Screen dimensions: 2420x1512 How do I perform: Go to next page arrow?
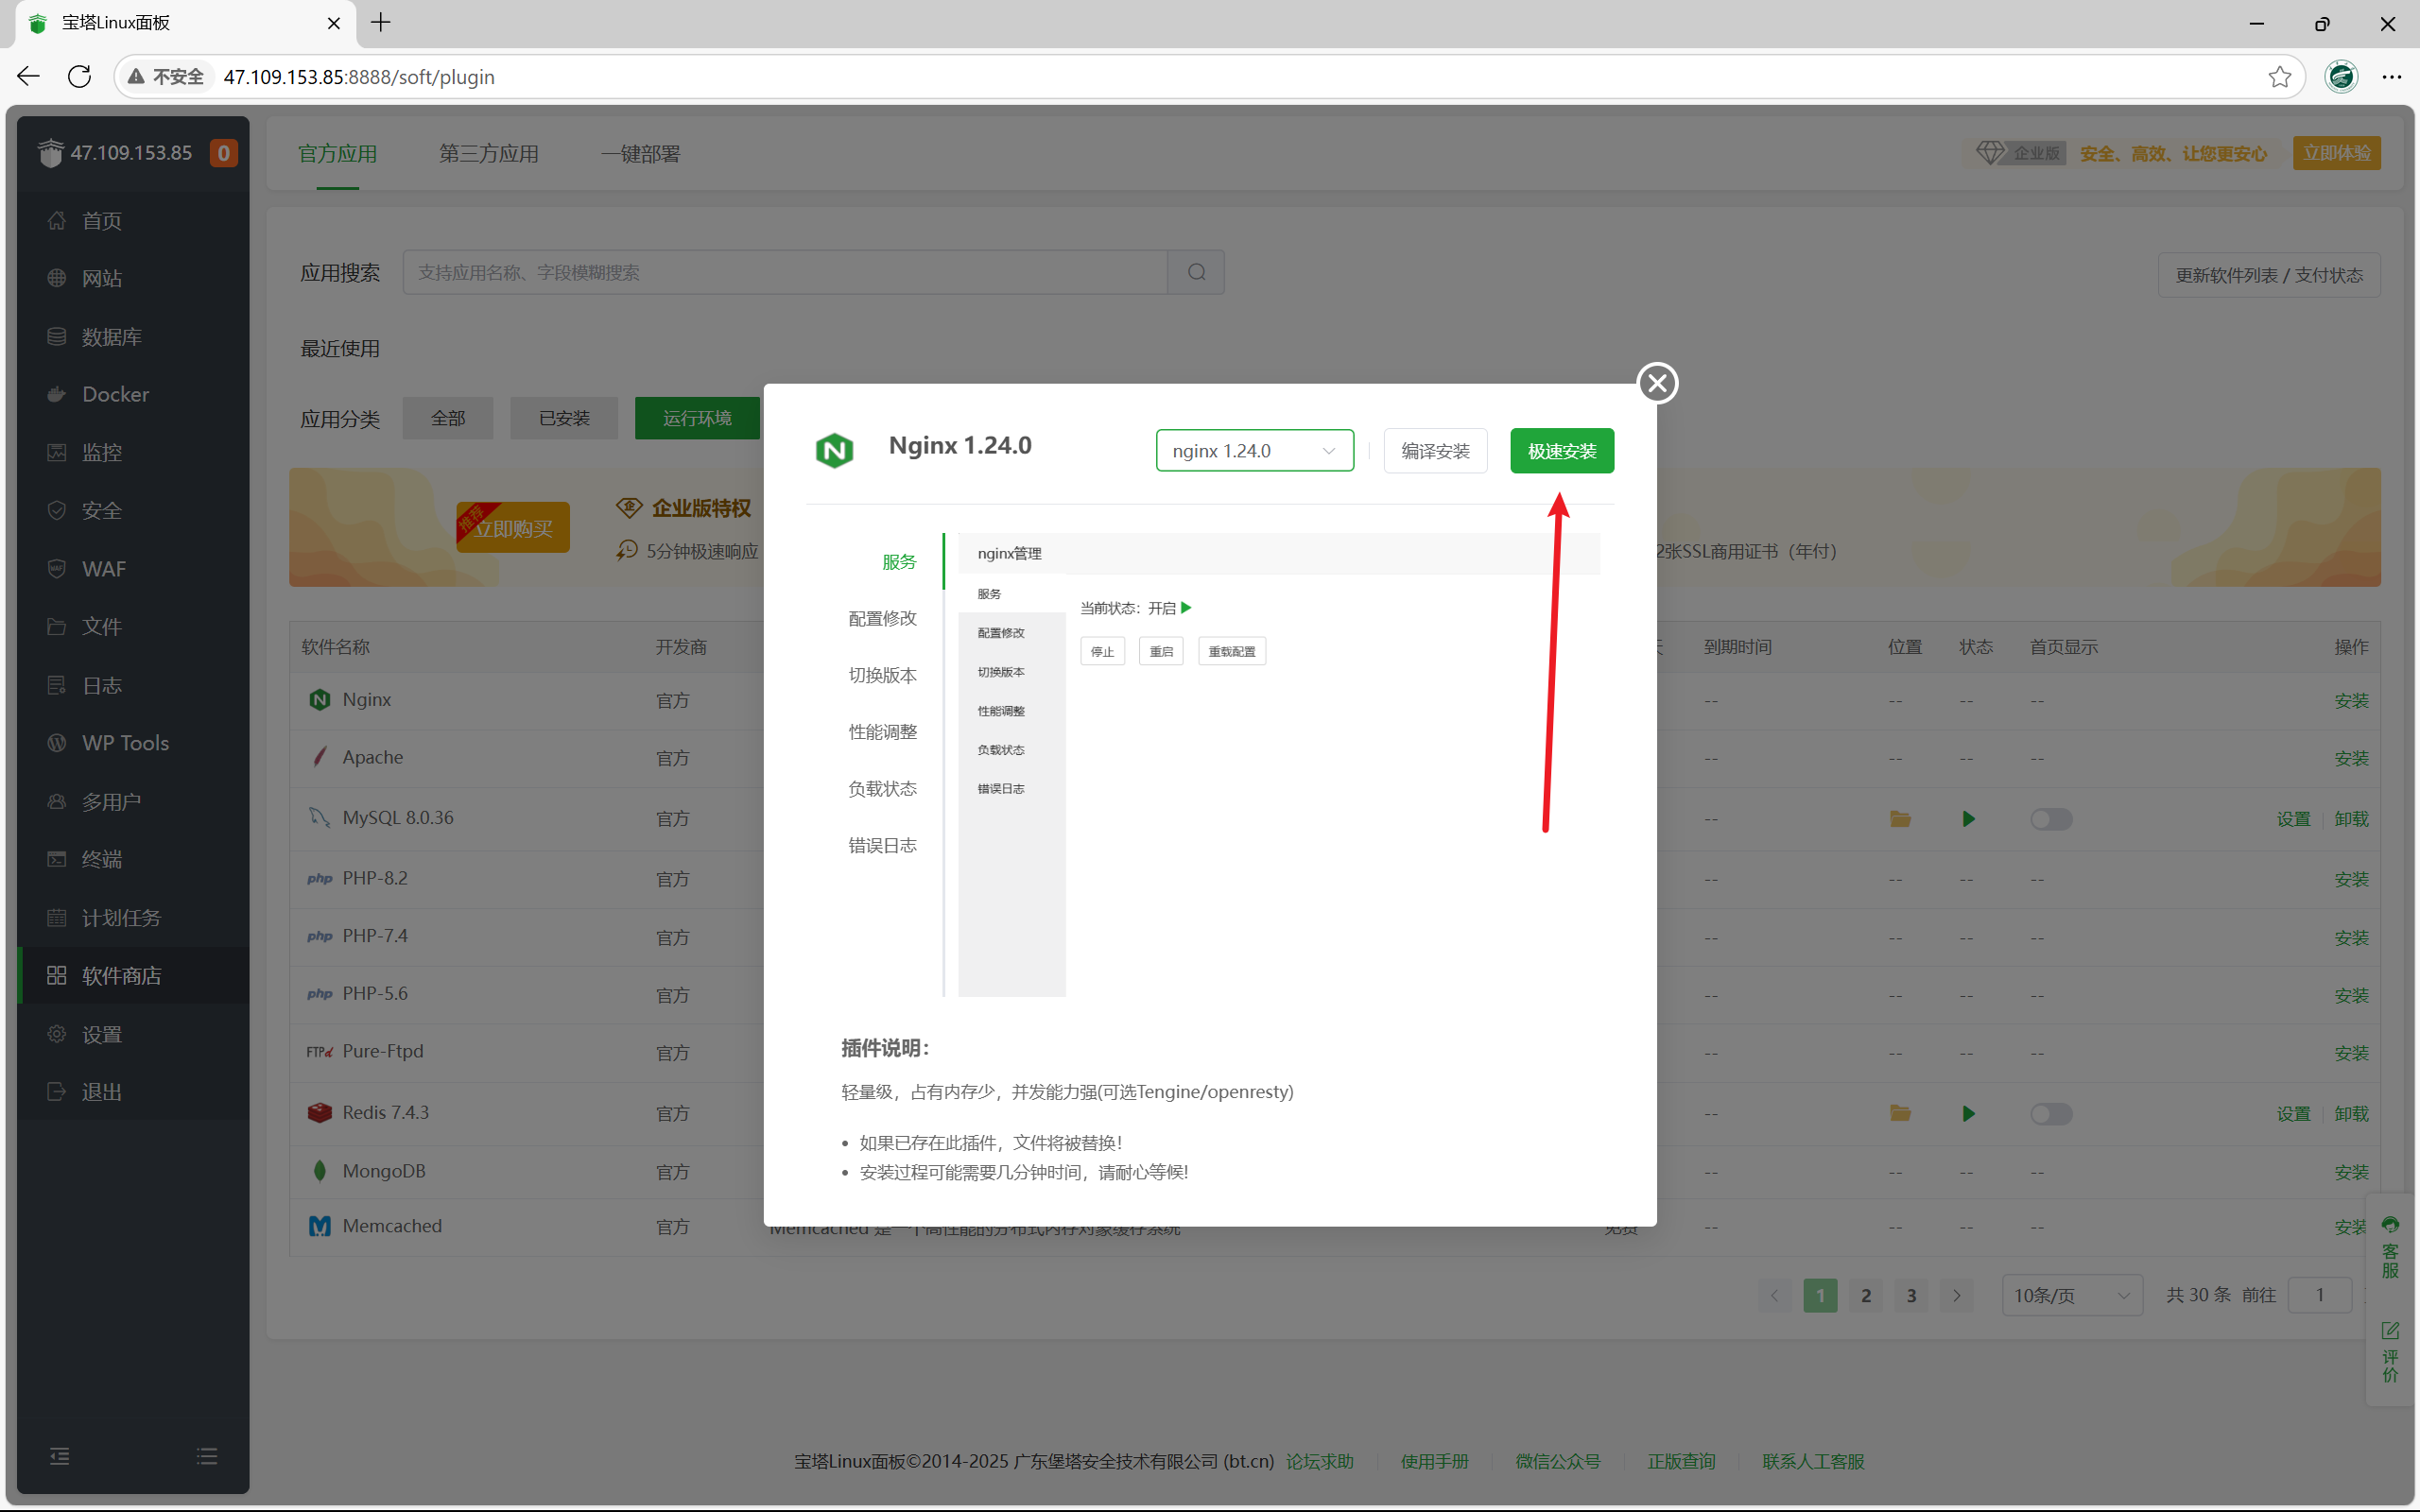tap(1956, 1295)
